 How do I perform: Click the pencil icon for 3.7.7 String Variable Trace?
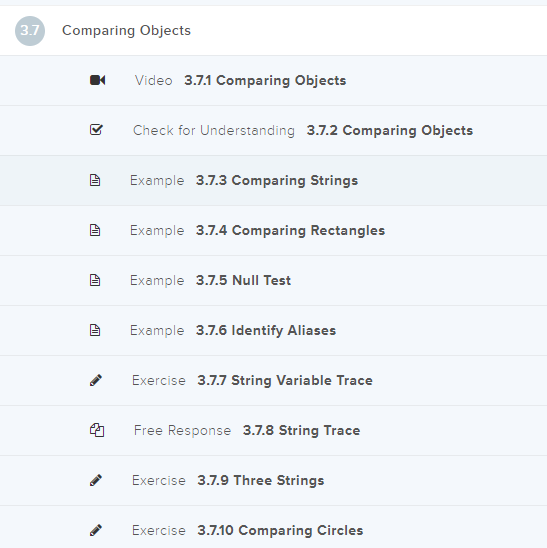(96, 380)
